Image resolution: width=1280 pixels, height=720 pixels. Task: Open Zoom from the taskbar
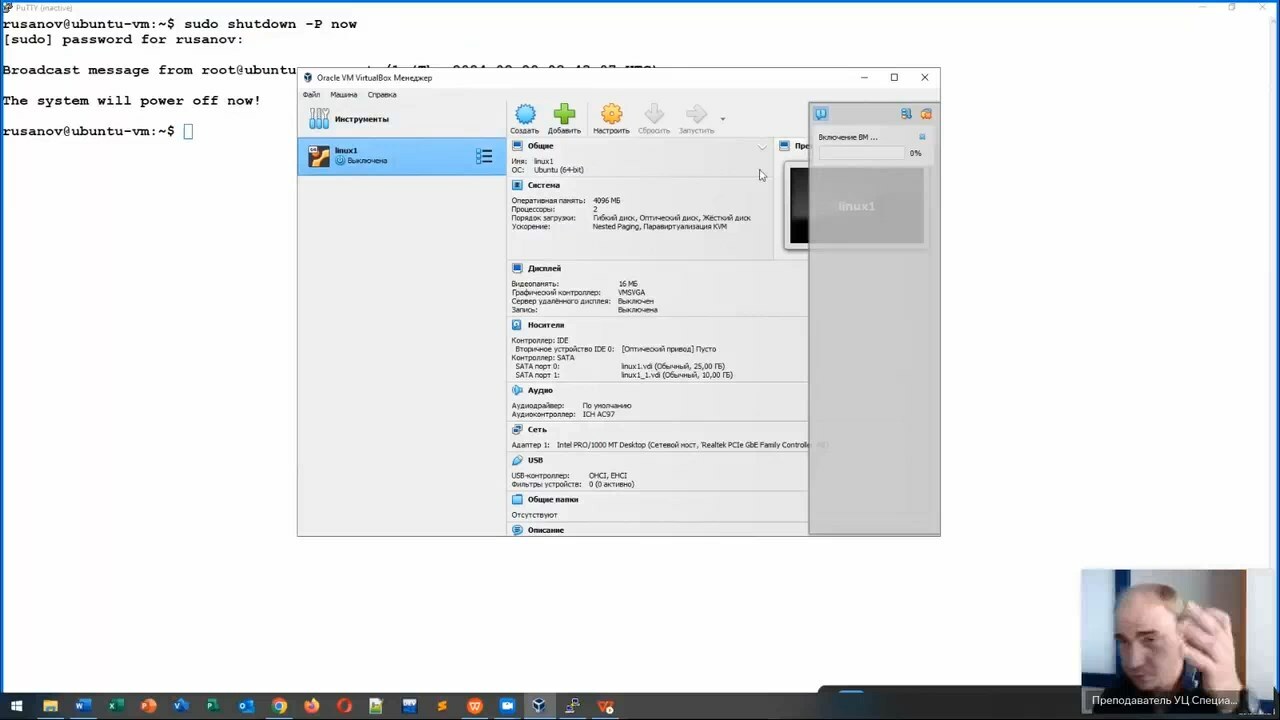pyautogui.click(x=507, y=706)
